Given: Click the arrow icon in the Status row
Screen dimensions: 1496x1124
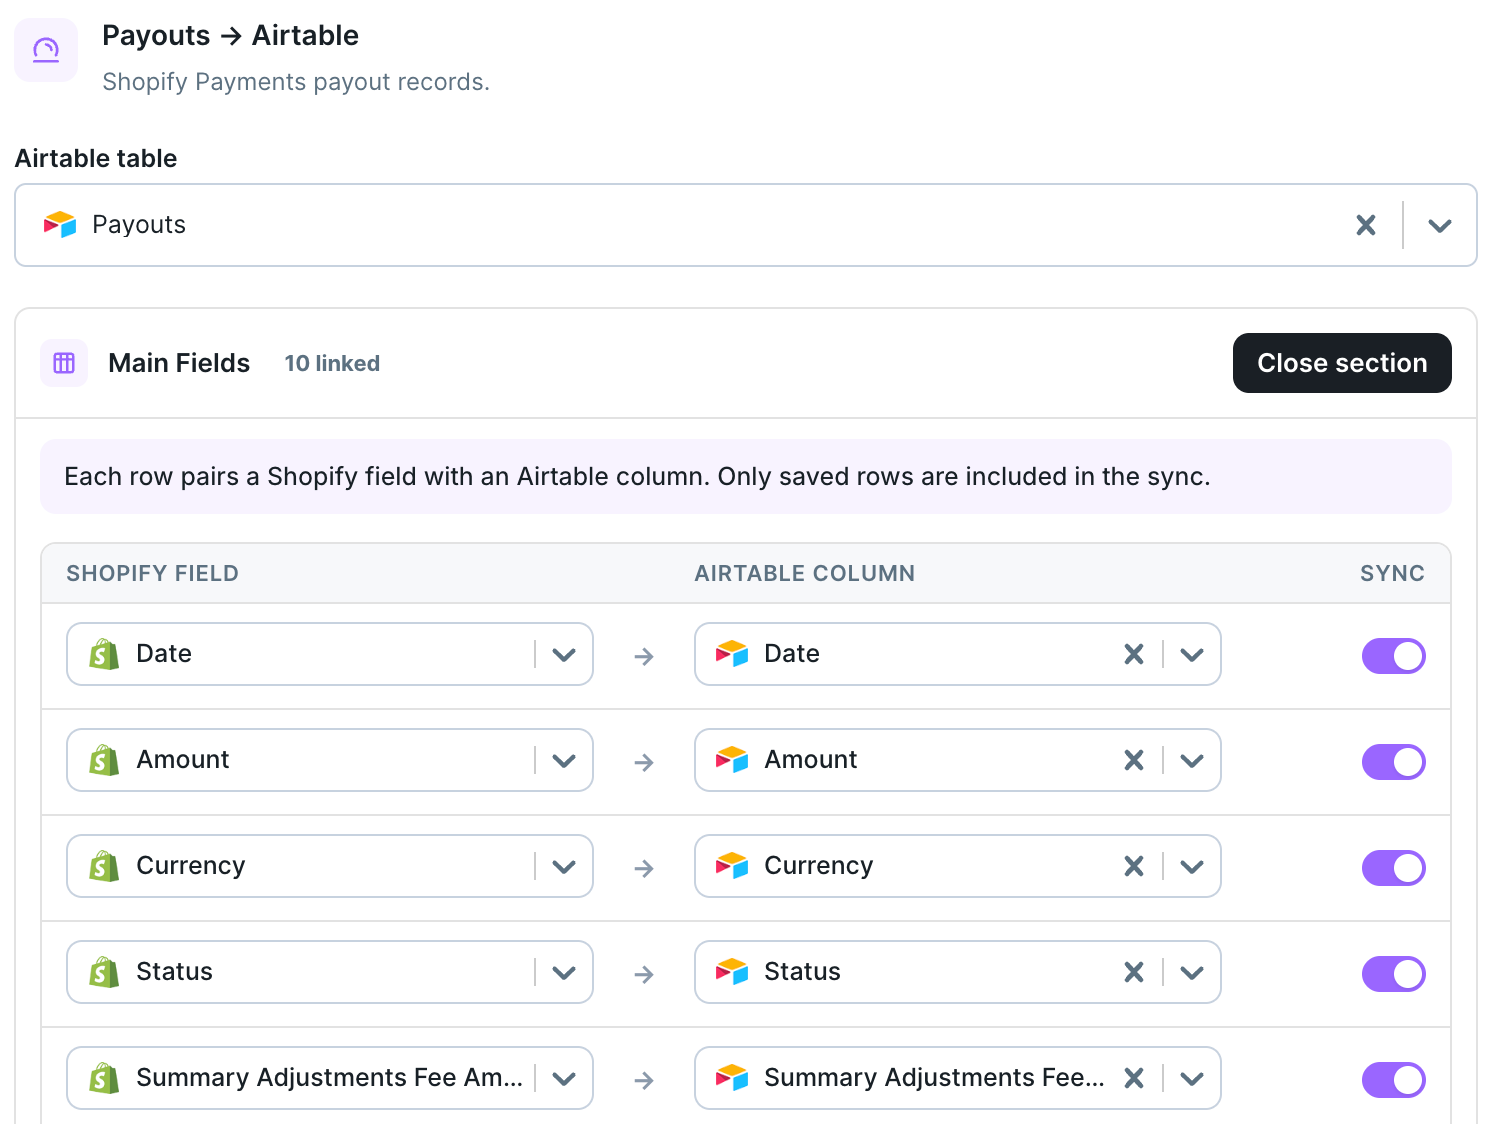Looking at the screenshot, I should 644,974.
